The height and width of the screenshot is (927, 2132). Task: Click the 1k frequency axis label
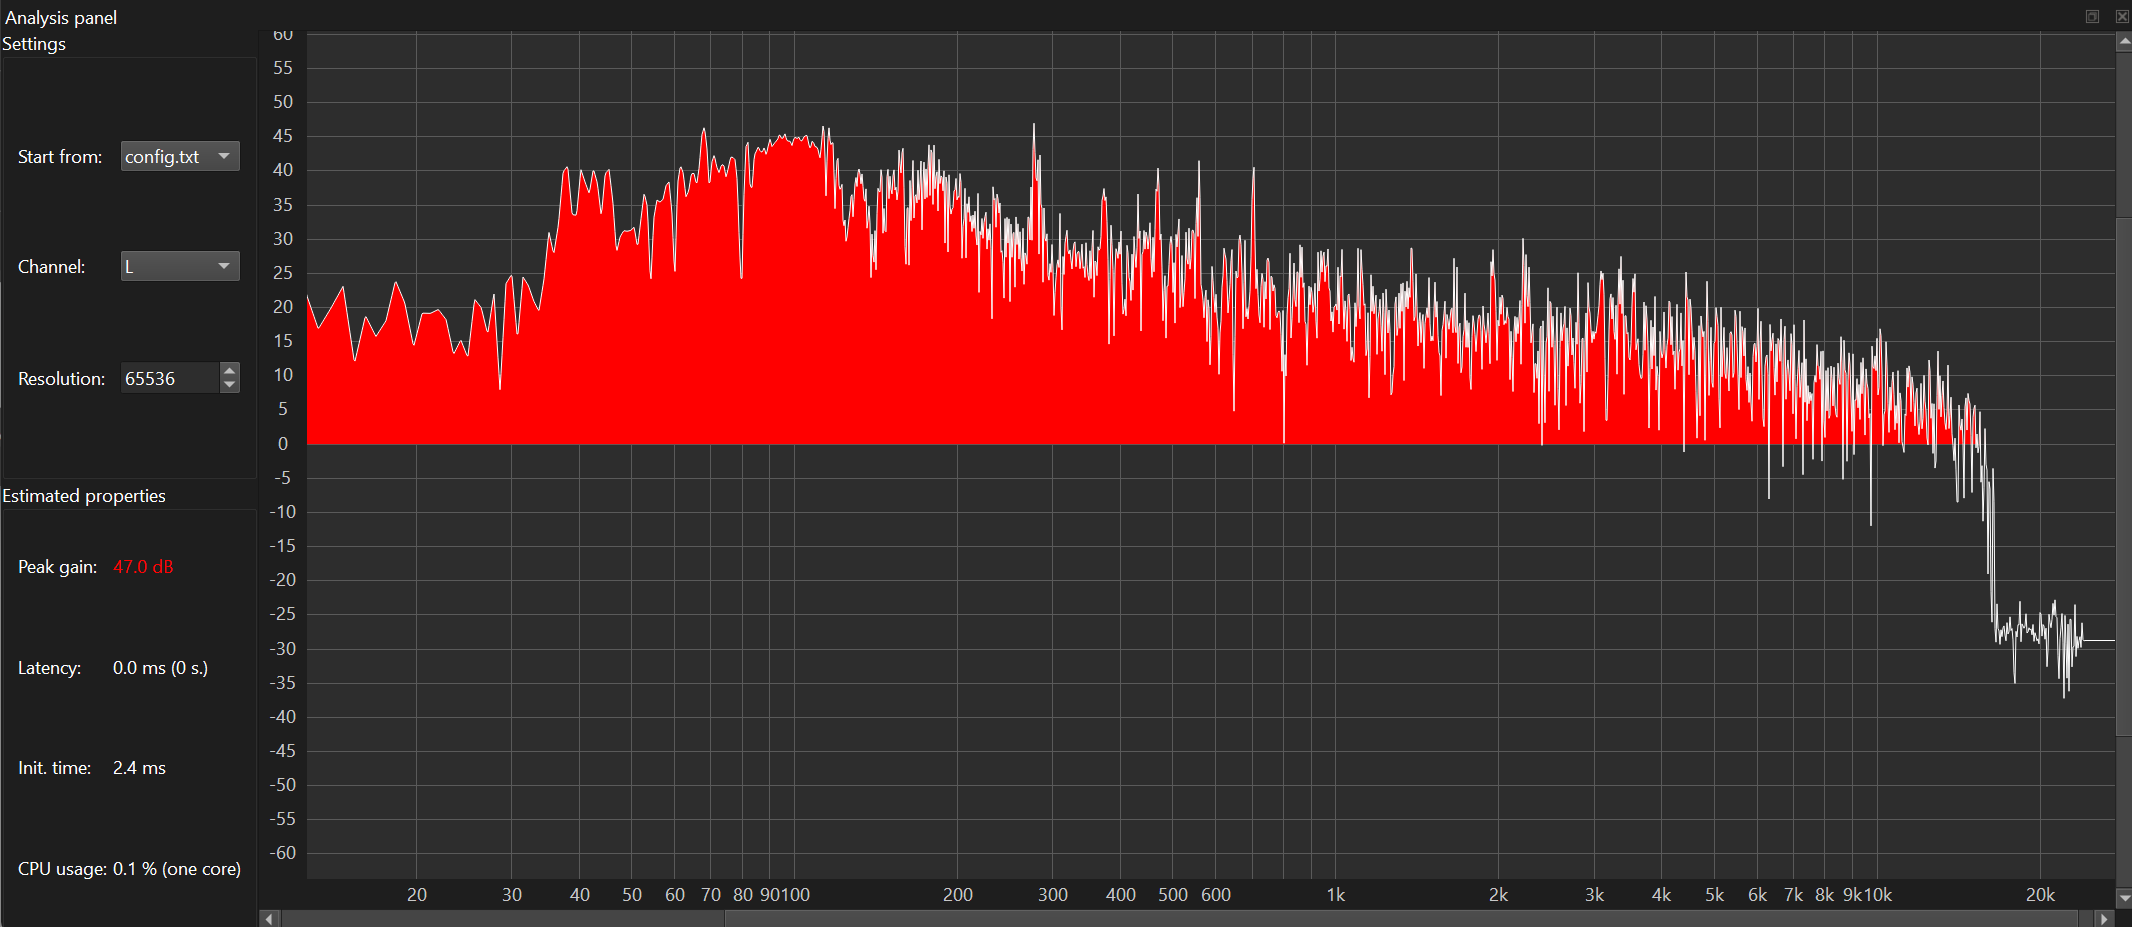pos(1336,895)
